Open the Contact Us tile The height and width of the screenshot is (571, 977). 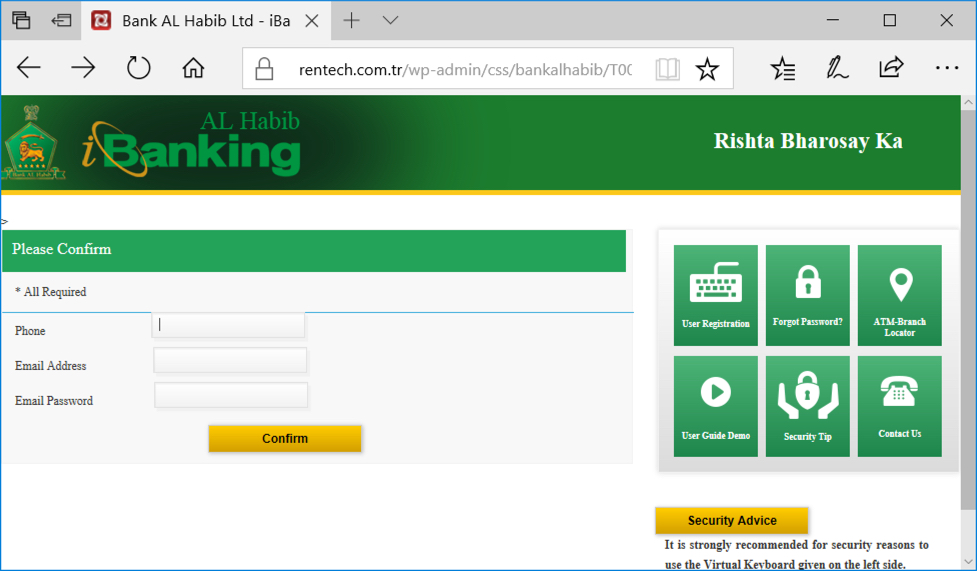pos(900,406)
